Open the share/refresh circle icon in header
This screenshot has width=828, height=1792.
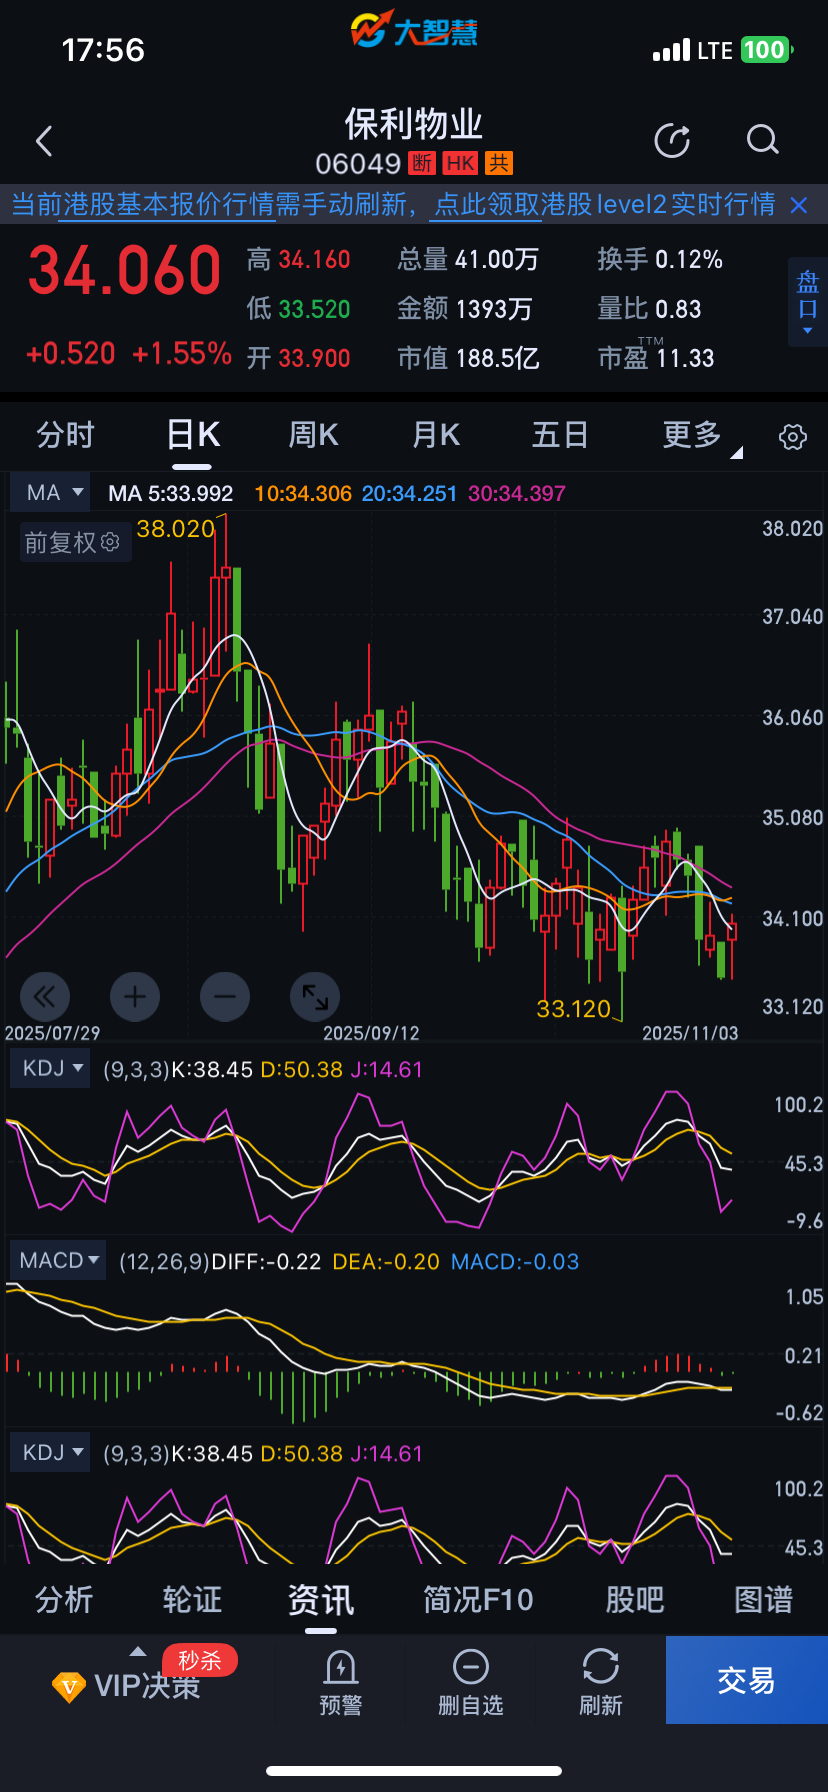[x=672, y=141]
